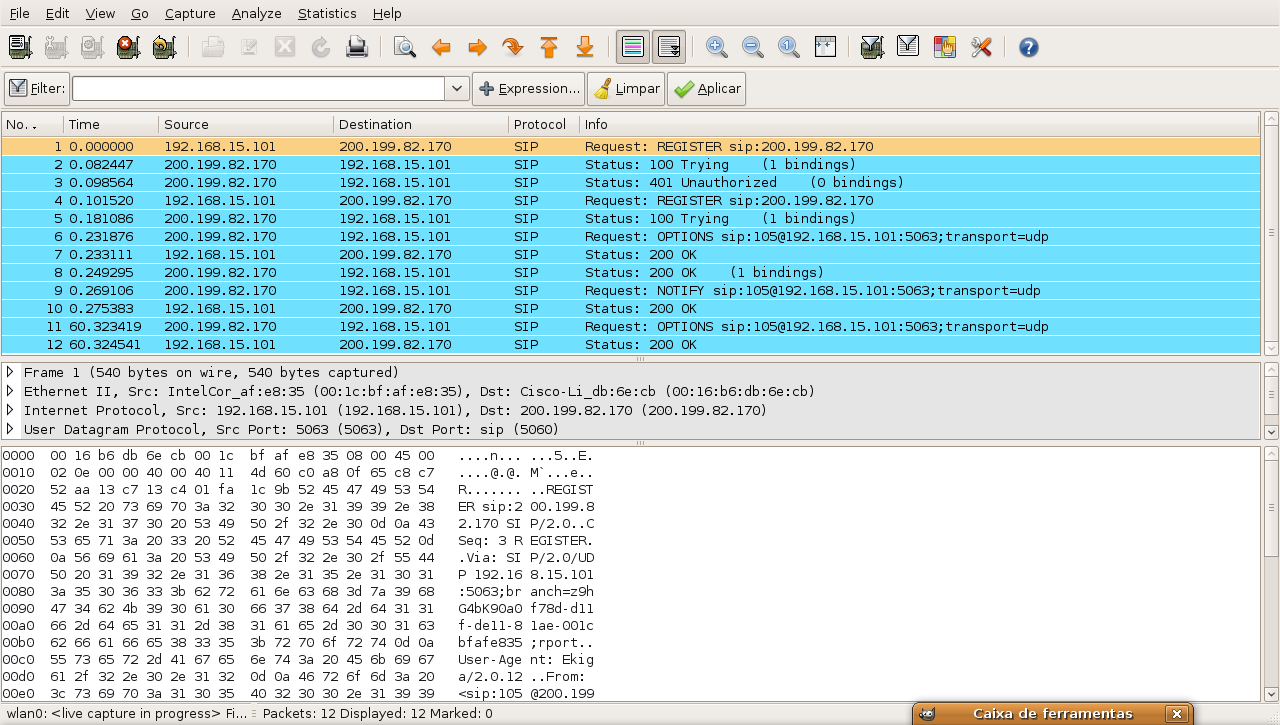
Task: Sort by the Info column header
Action: (x=919, y=125)
